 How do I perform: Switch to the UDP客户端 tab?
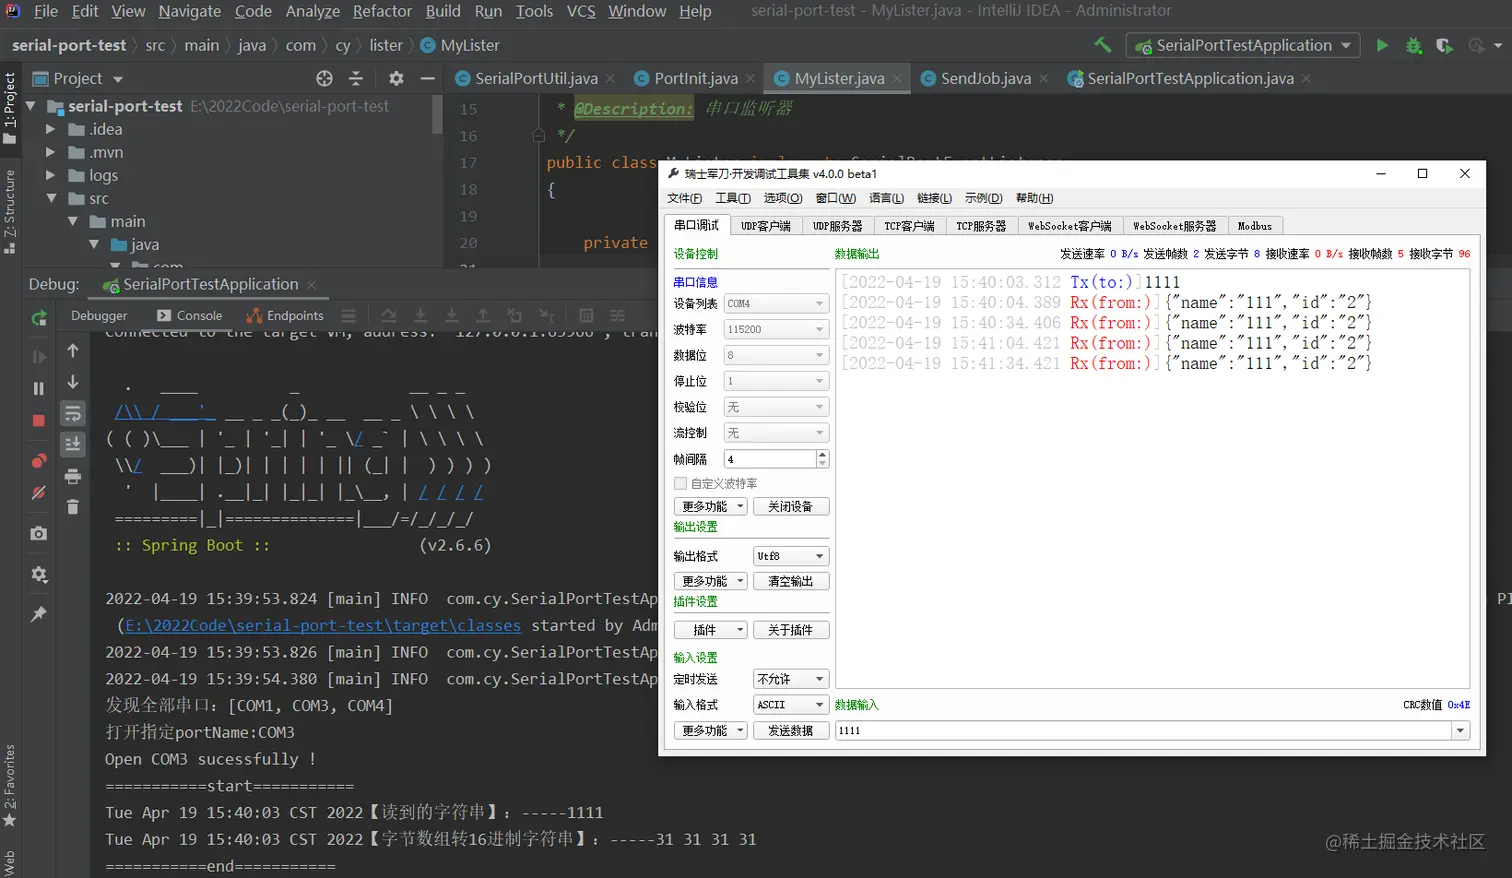(x=766, y=226)
